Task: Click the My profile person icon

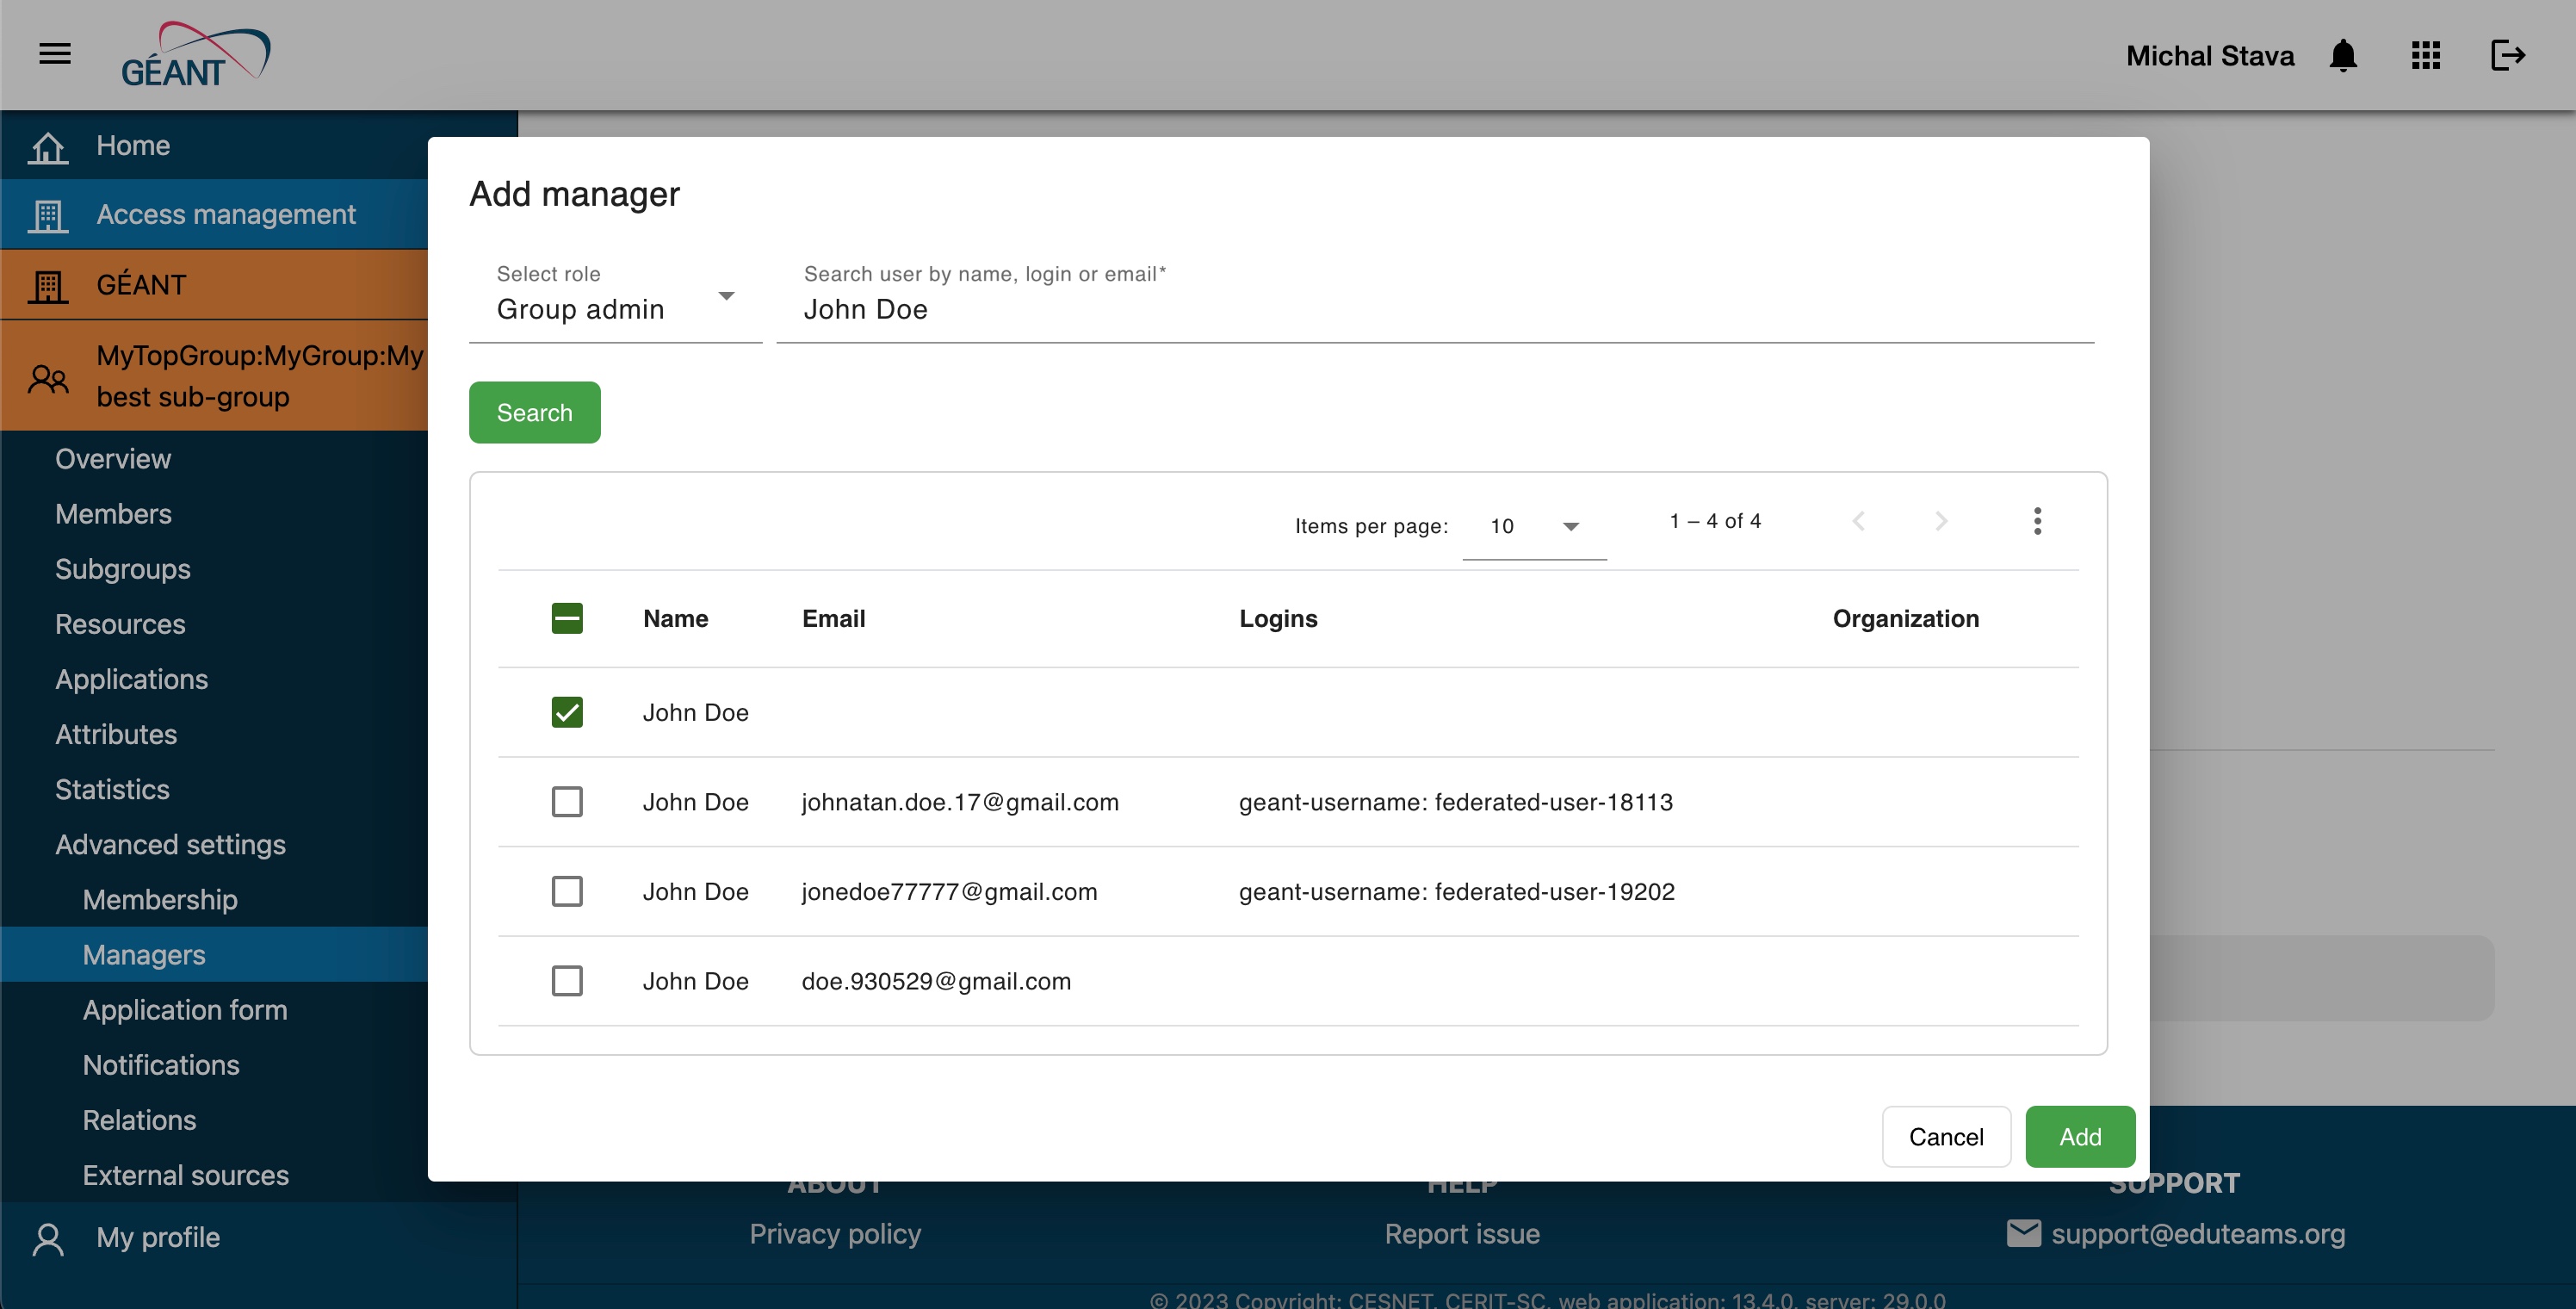Action: 48,1238
